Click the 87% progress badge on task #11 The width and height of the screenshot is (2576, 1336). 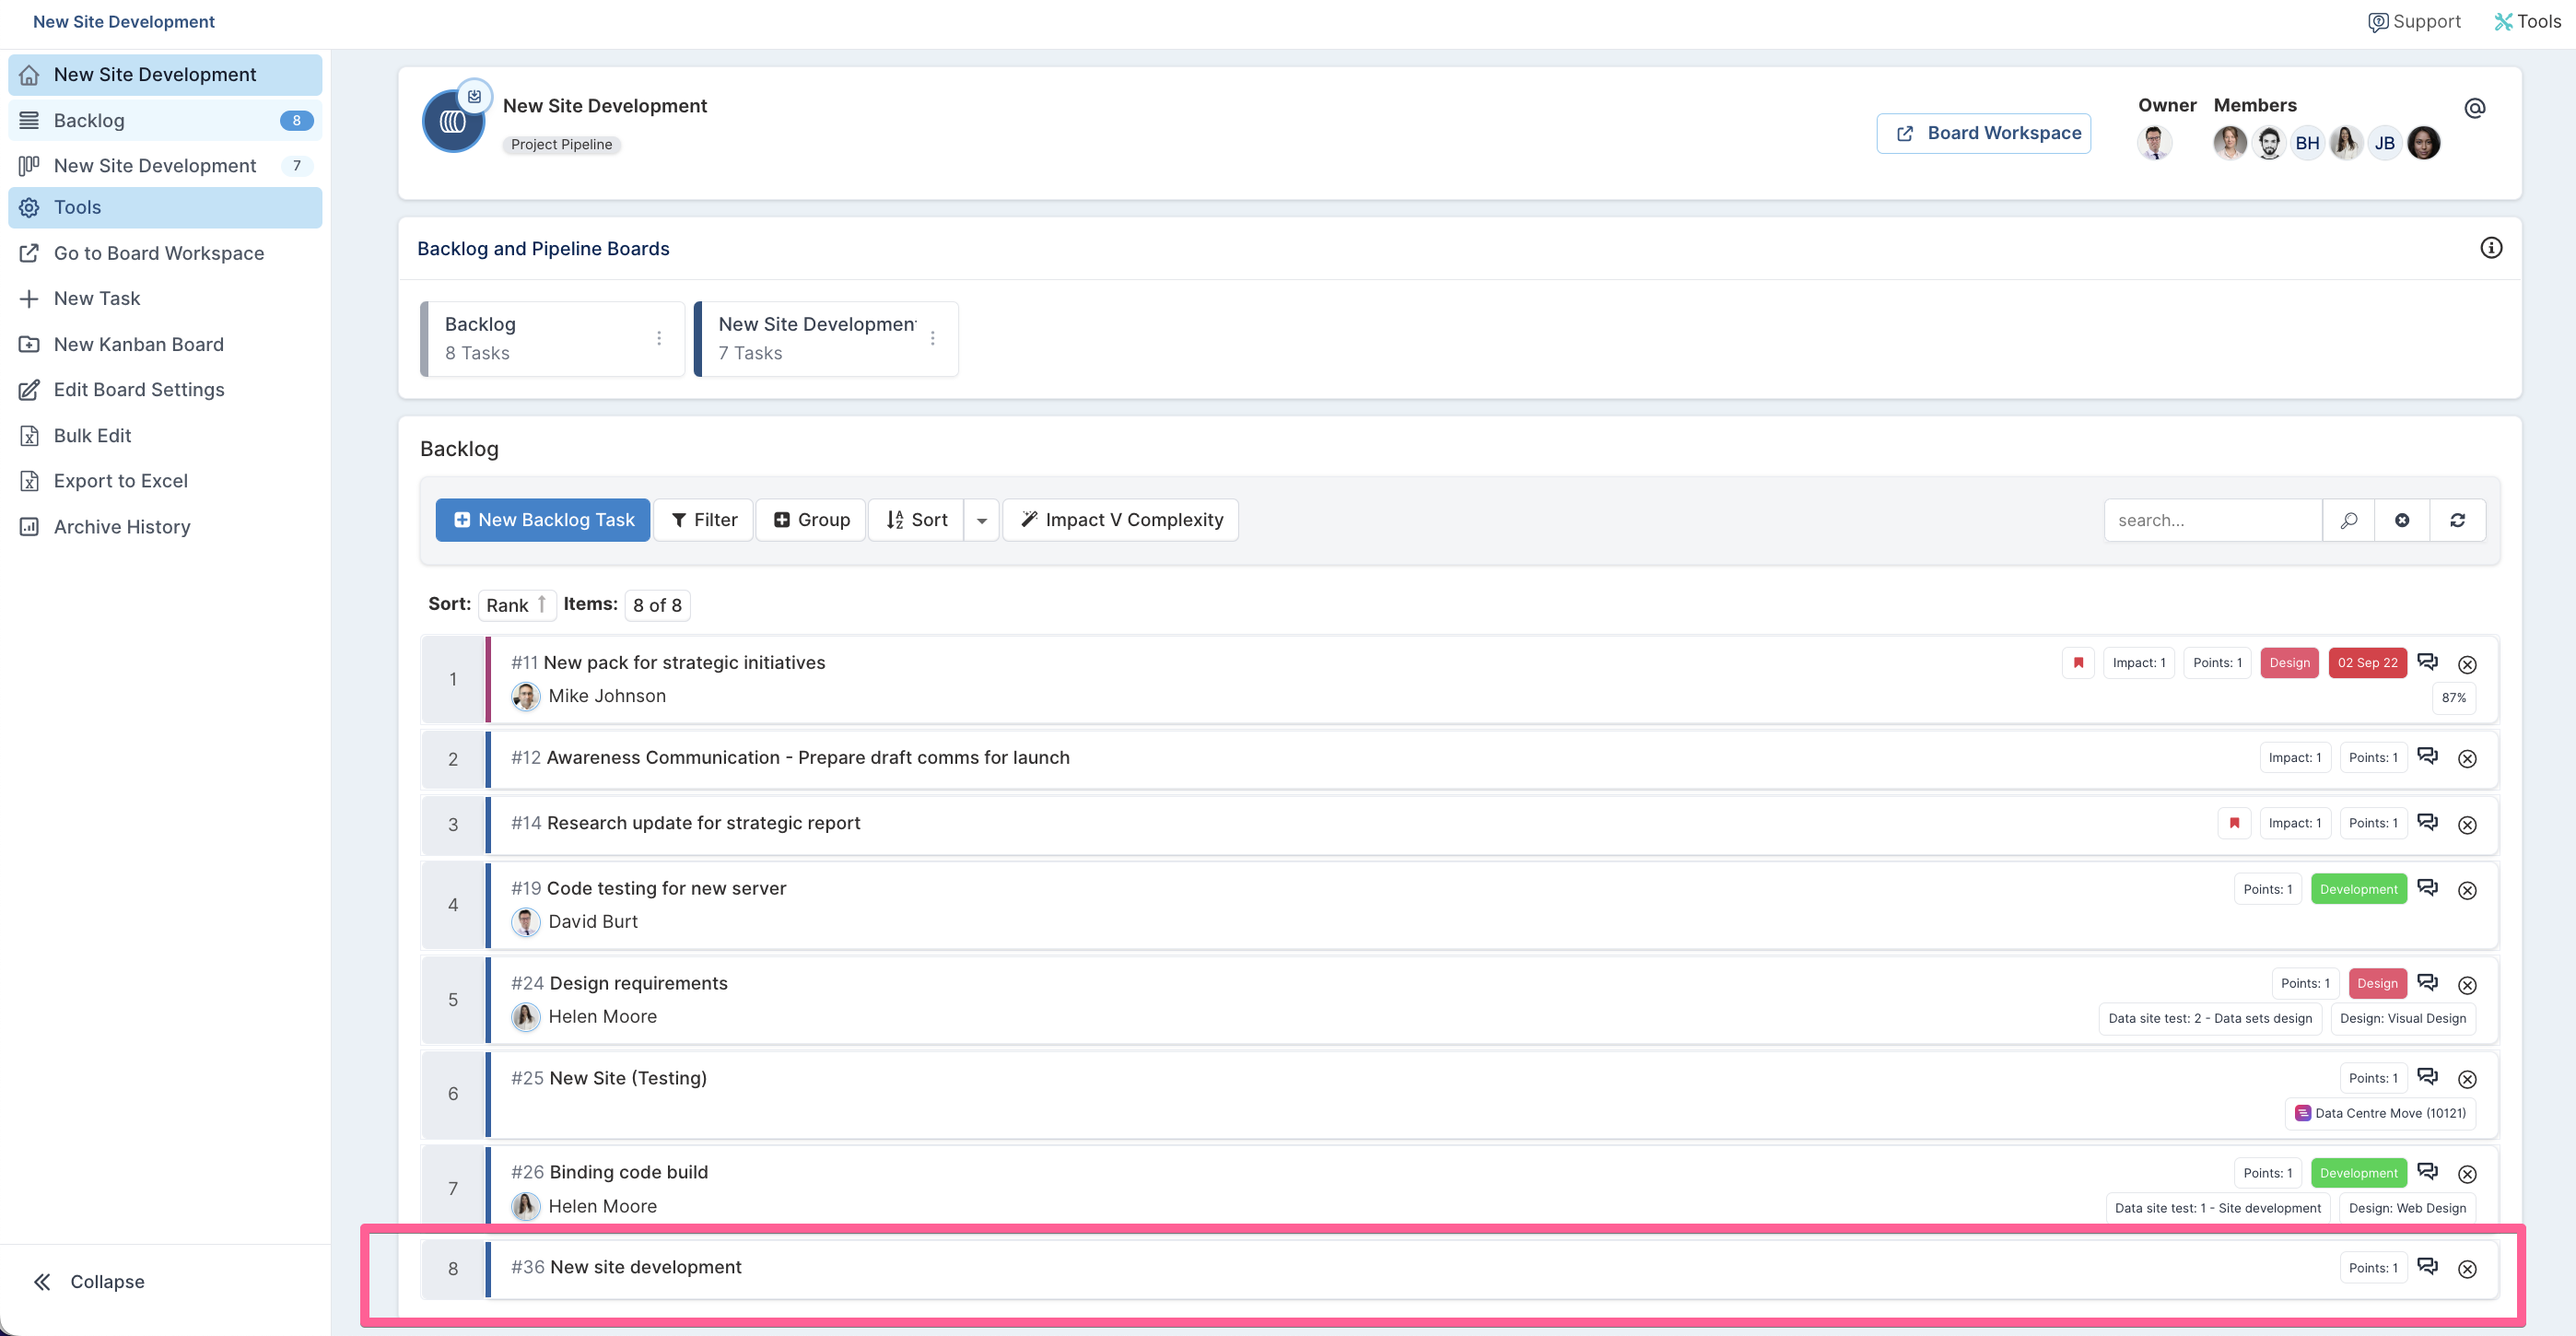[2453, 698]
